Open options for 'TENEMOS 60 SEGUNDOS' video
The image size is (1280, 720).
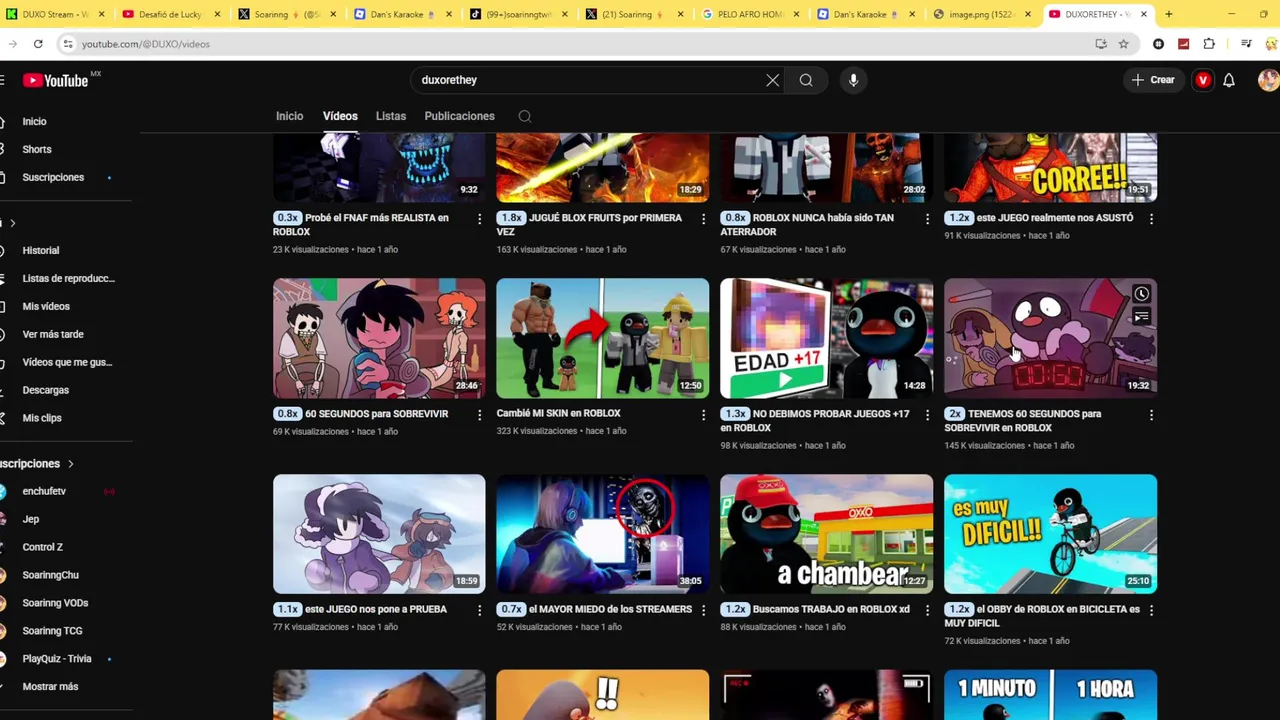(x=1151, y=414)
